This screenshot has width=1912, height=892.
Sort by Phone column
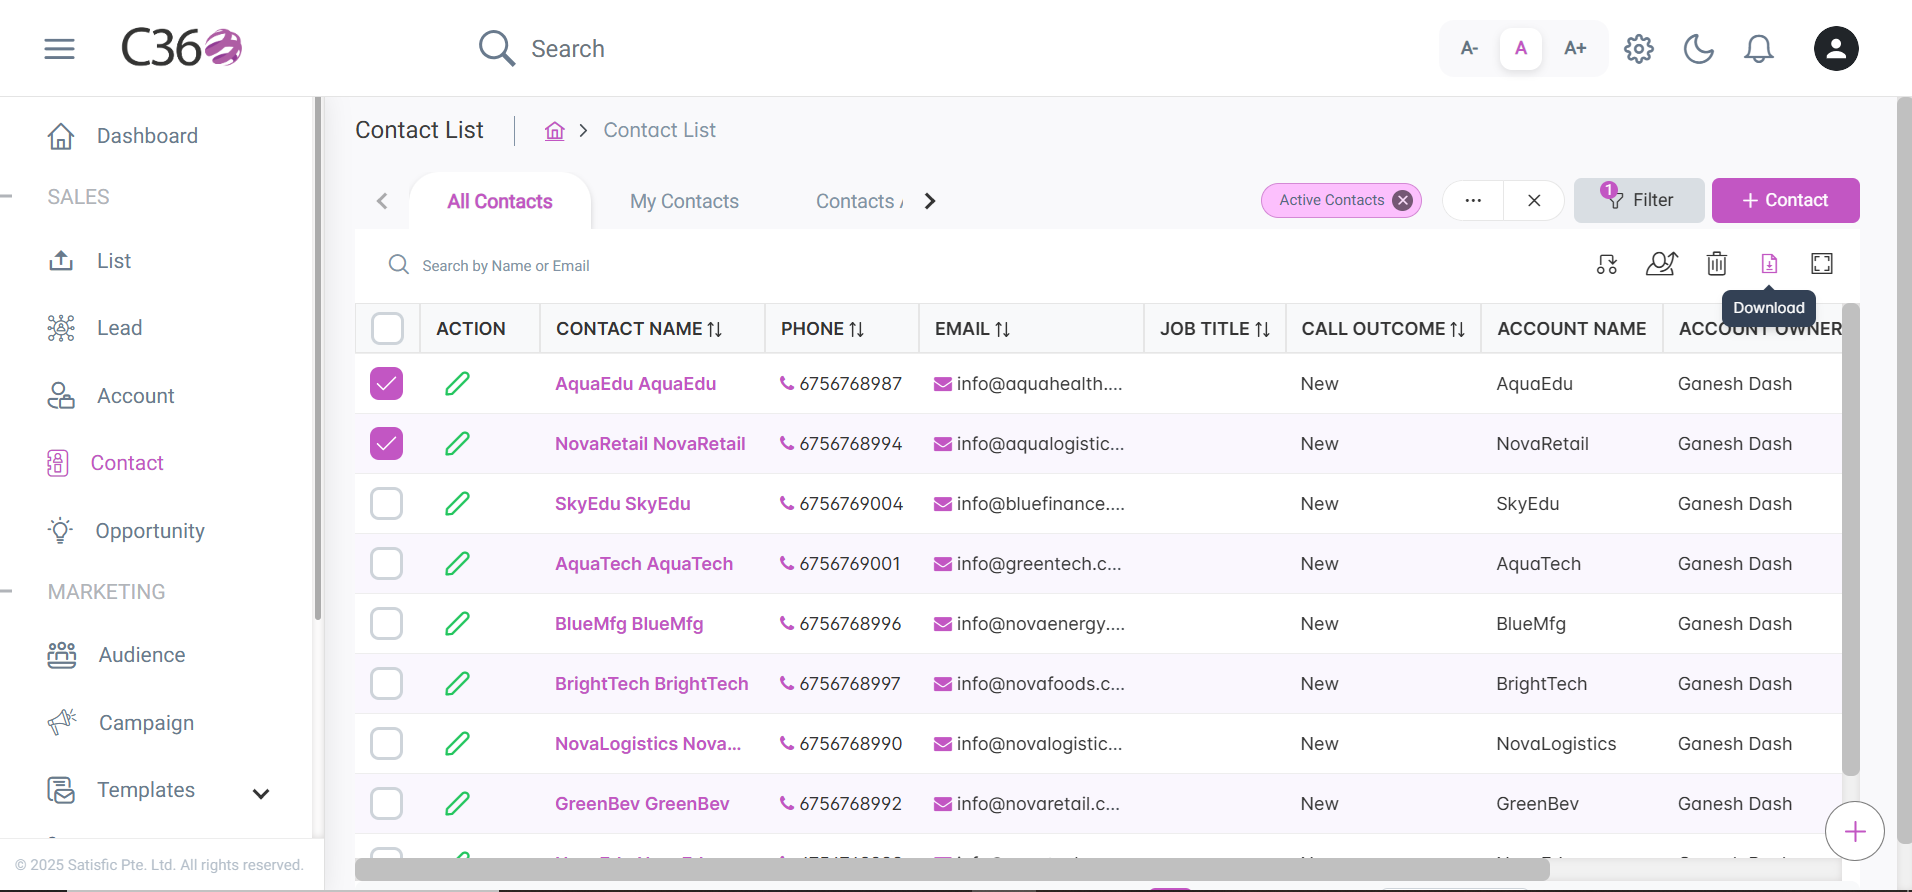click(x=856, y=329)
